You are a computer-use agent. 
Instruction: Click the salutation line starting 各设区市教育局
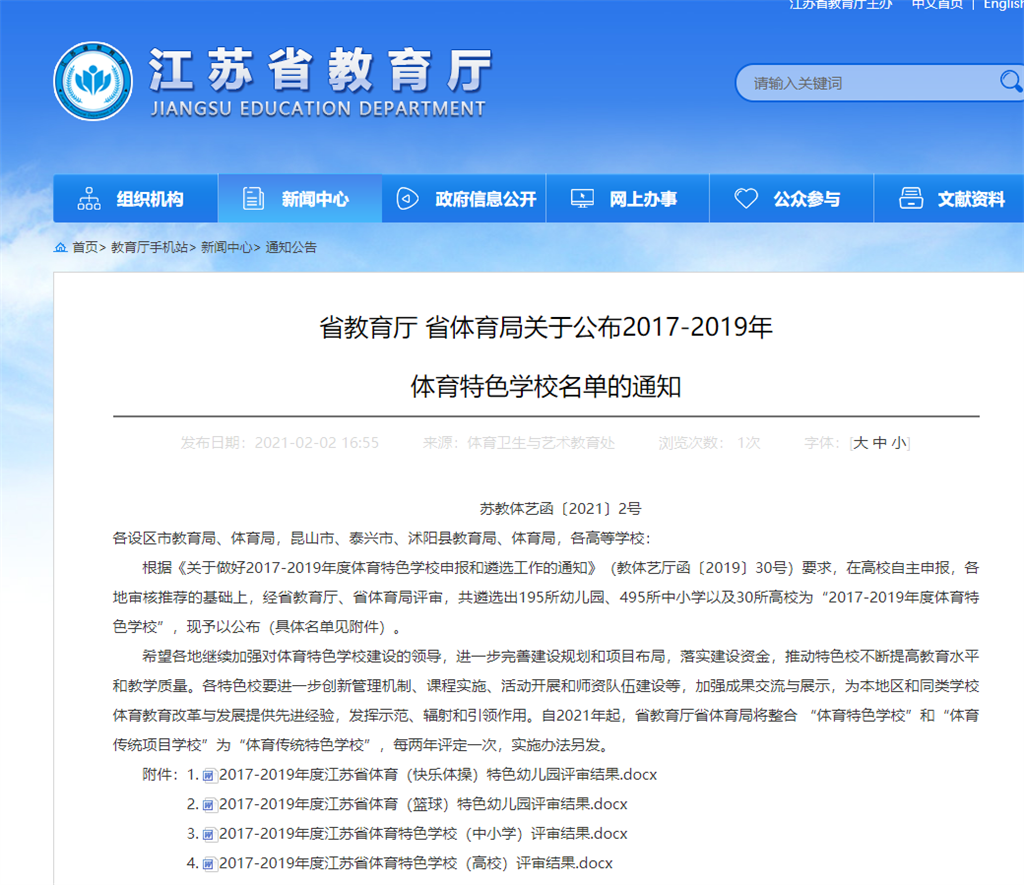coord(381,538)
